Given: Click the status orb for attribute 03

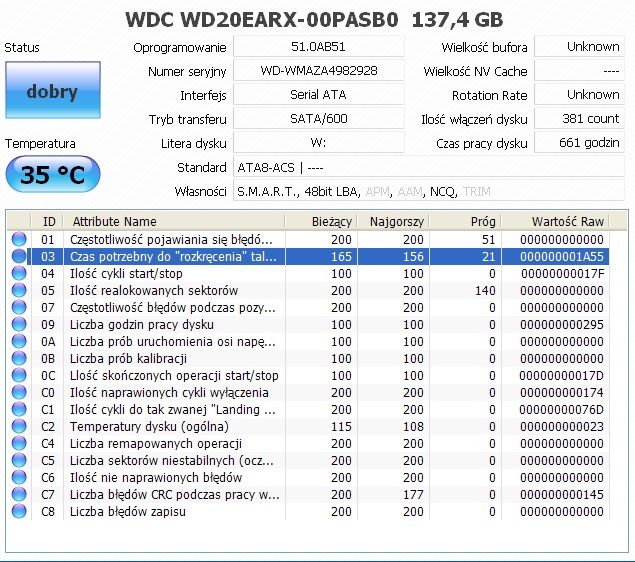Looking at the screenshot, I should [x=19, y=256].
